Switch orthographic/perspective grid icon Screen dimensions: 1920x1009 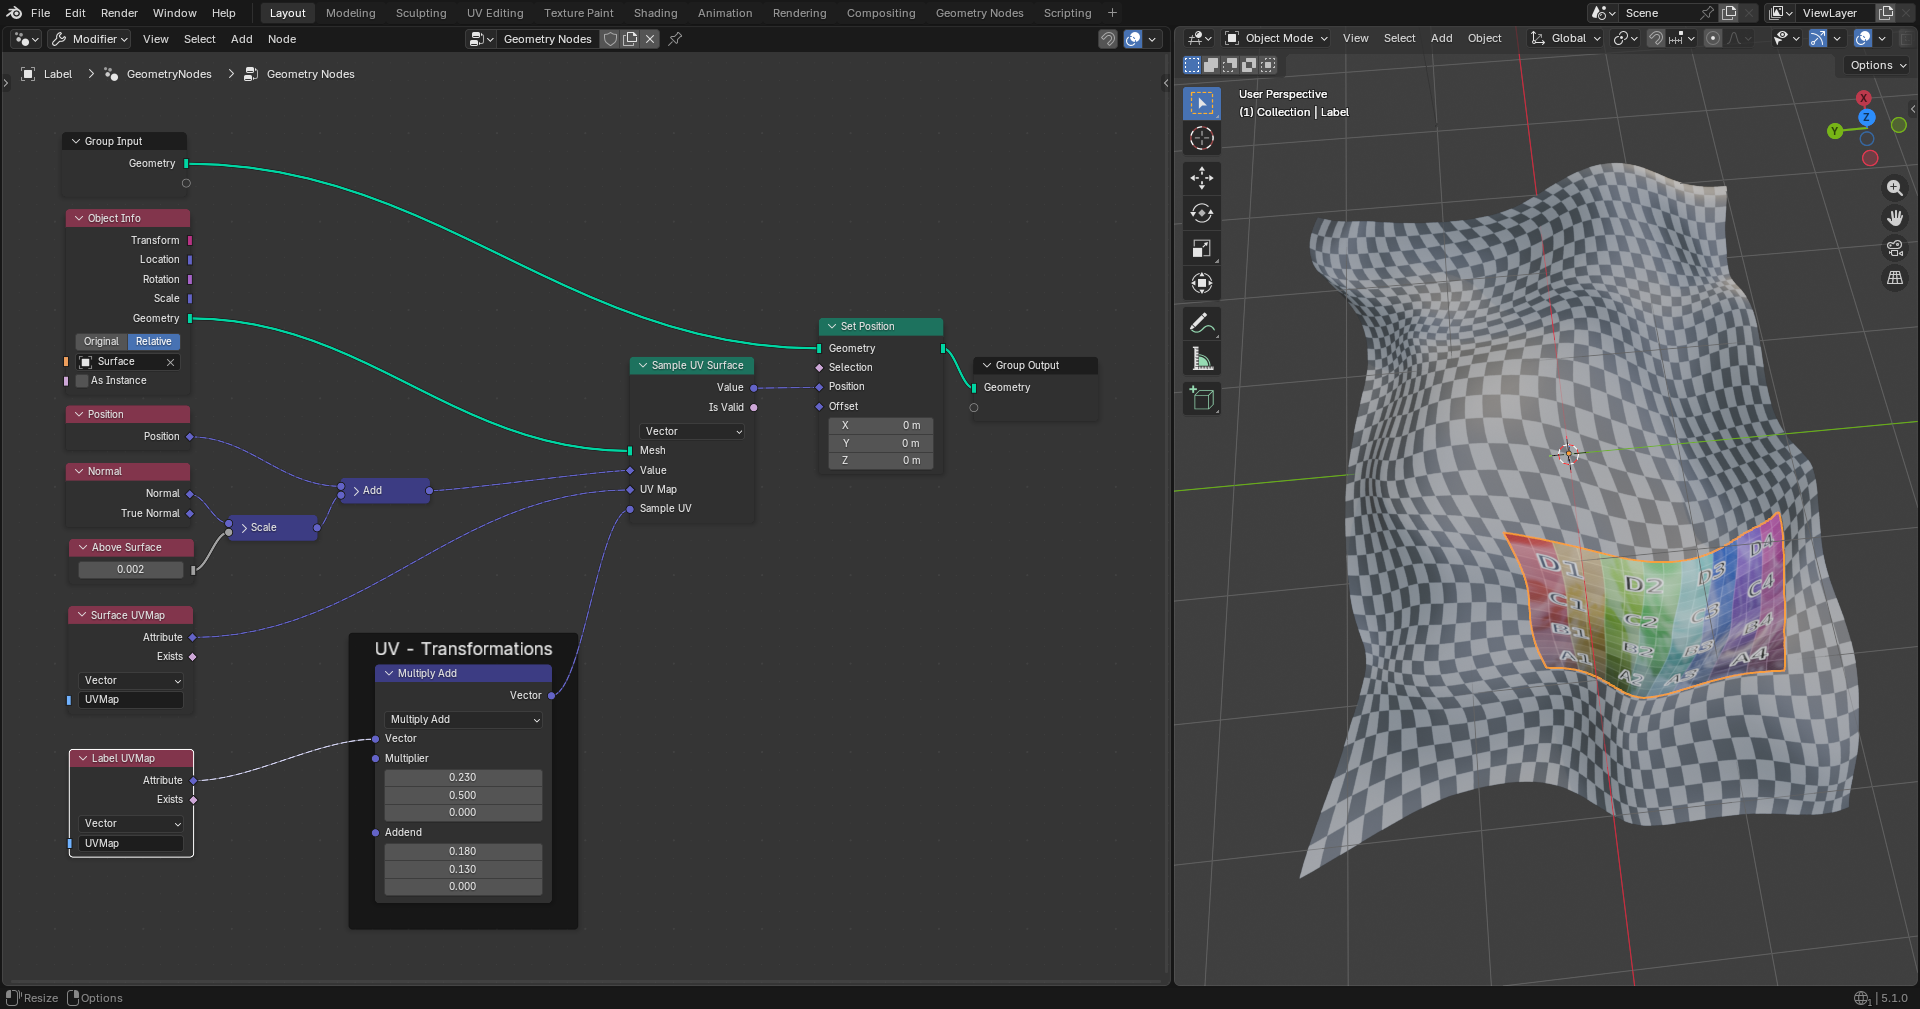pos(1894,278)
